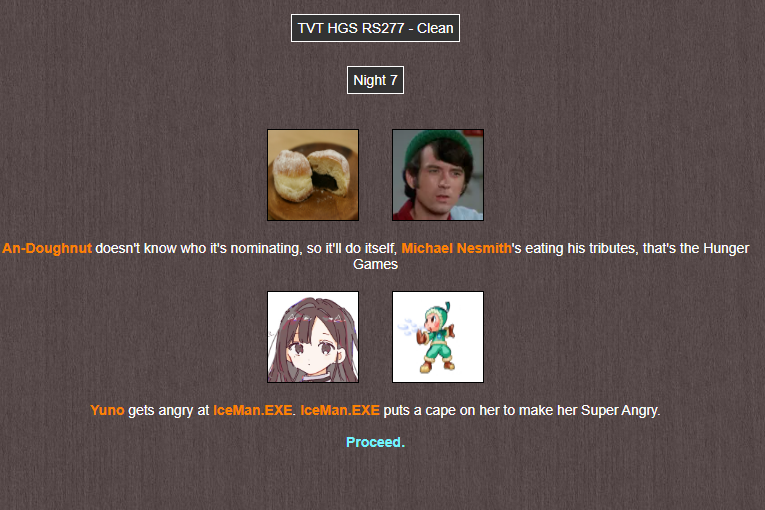Click the orange Michael Nesmith name
The width and height of the screenshot is (765, 510).
pyautogui.click(x=456, y=248)
